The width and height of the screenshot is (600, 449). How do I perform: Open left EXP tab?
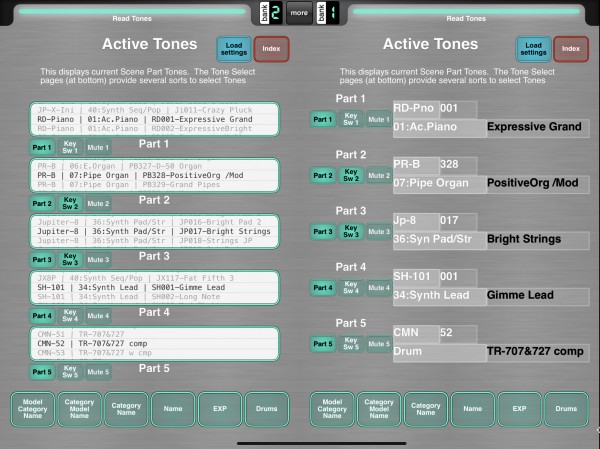click(x=220, y=409)
